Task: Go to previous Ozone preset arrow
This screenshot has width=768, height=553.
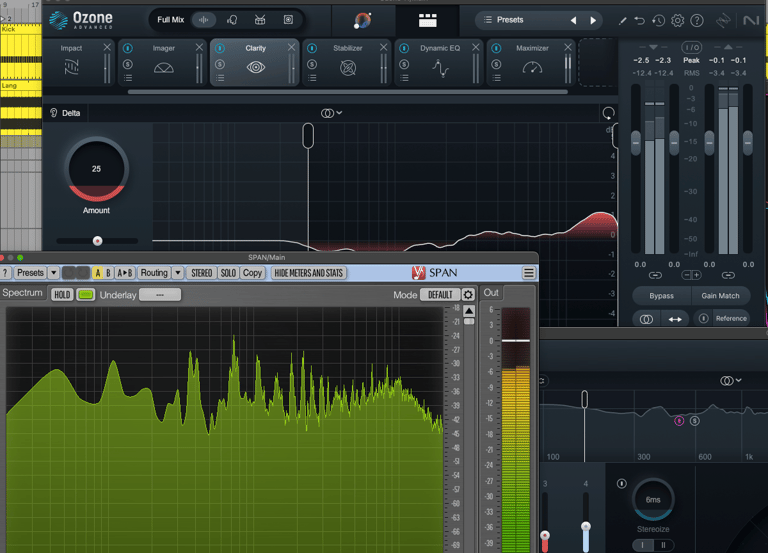Action: click(573, 20)
